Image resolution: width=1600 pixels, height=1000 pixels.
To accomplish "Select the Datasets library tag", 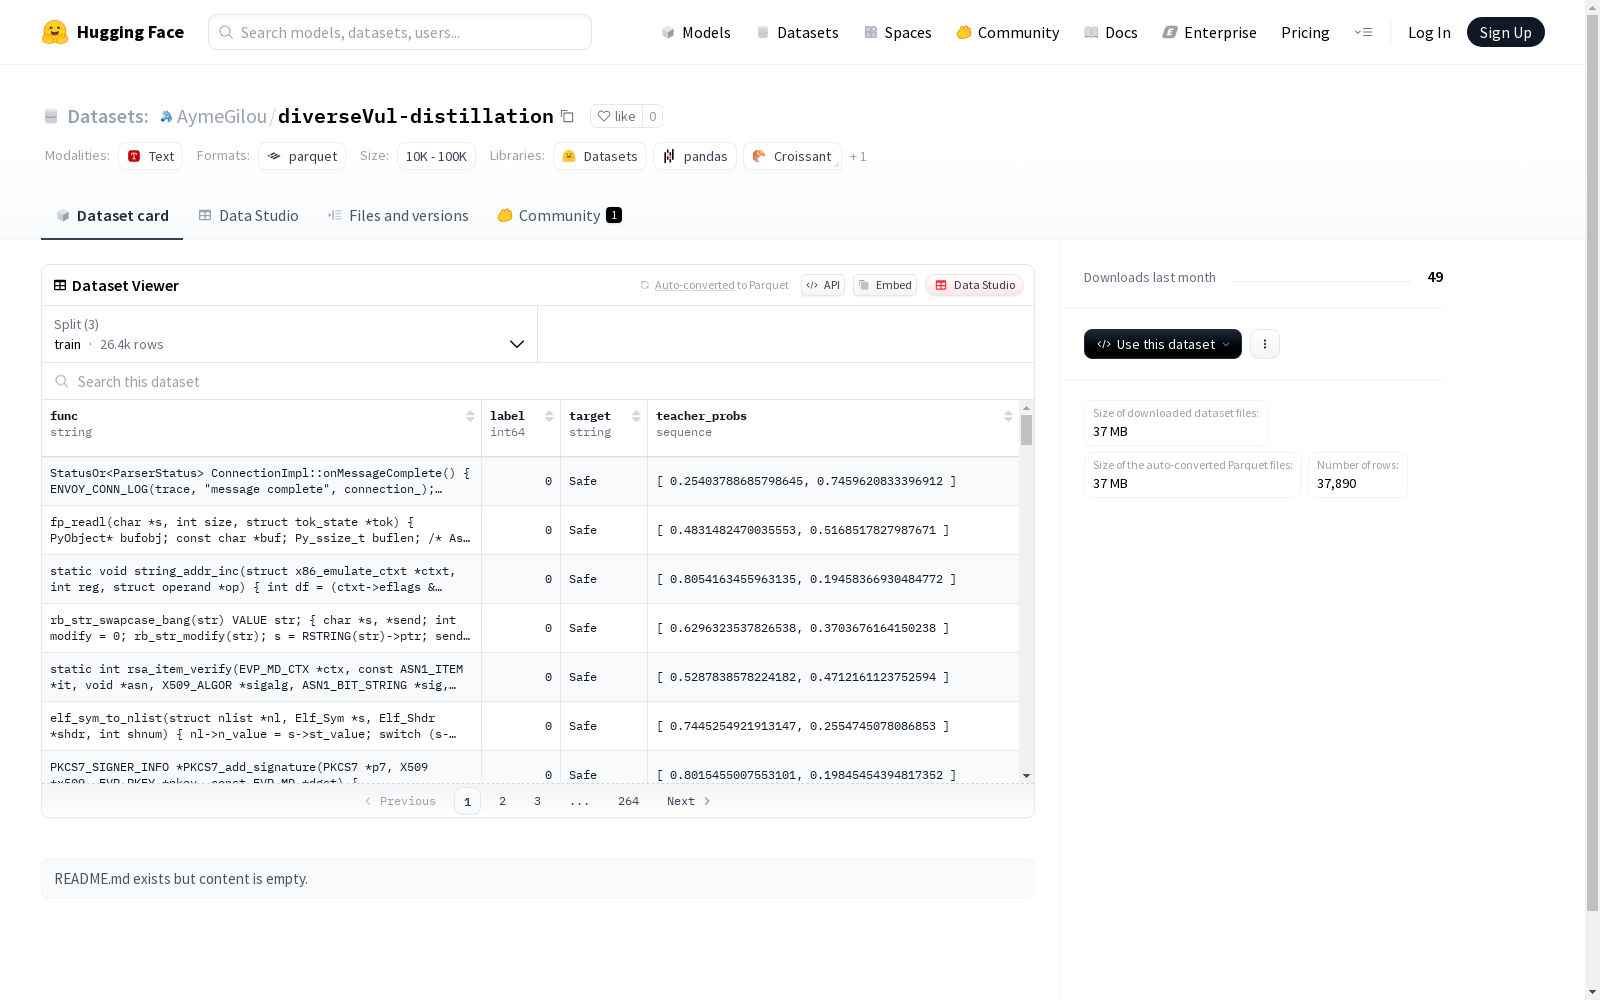I will (x=600, y=156).
